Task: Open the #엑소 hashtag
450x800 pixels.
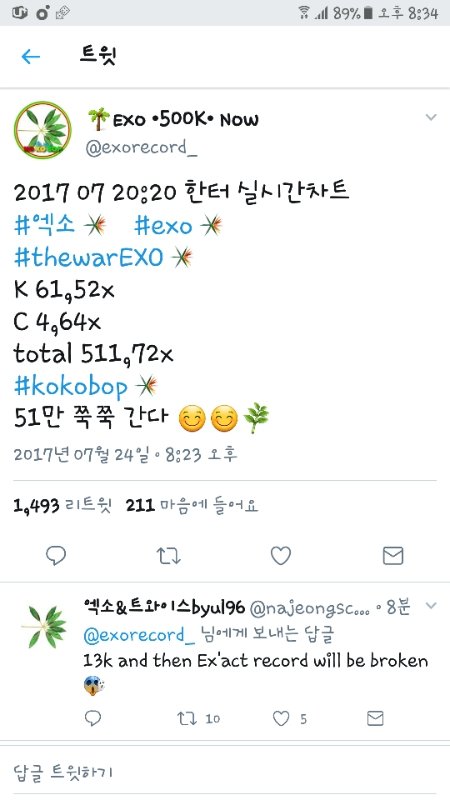Action: pyautogui.click(x=44, y=225)
